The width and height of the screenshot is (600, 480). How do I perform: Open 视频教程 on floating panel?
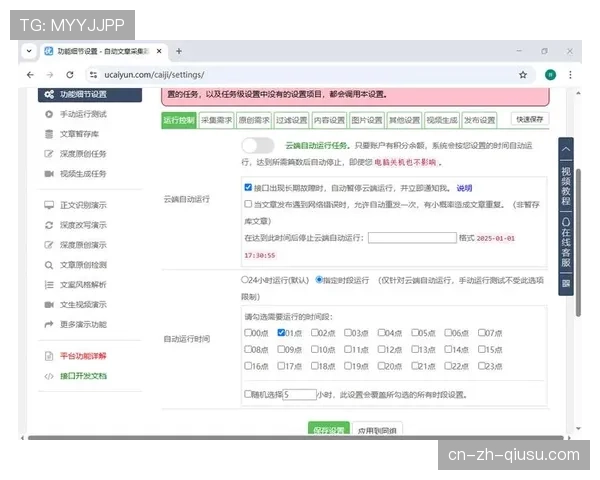coord(566,186)
